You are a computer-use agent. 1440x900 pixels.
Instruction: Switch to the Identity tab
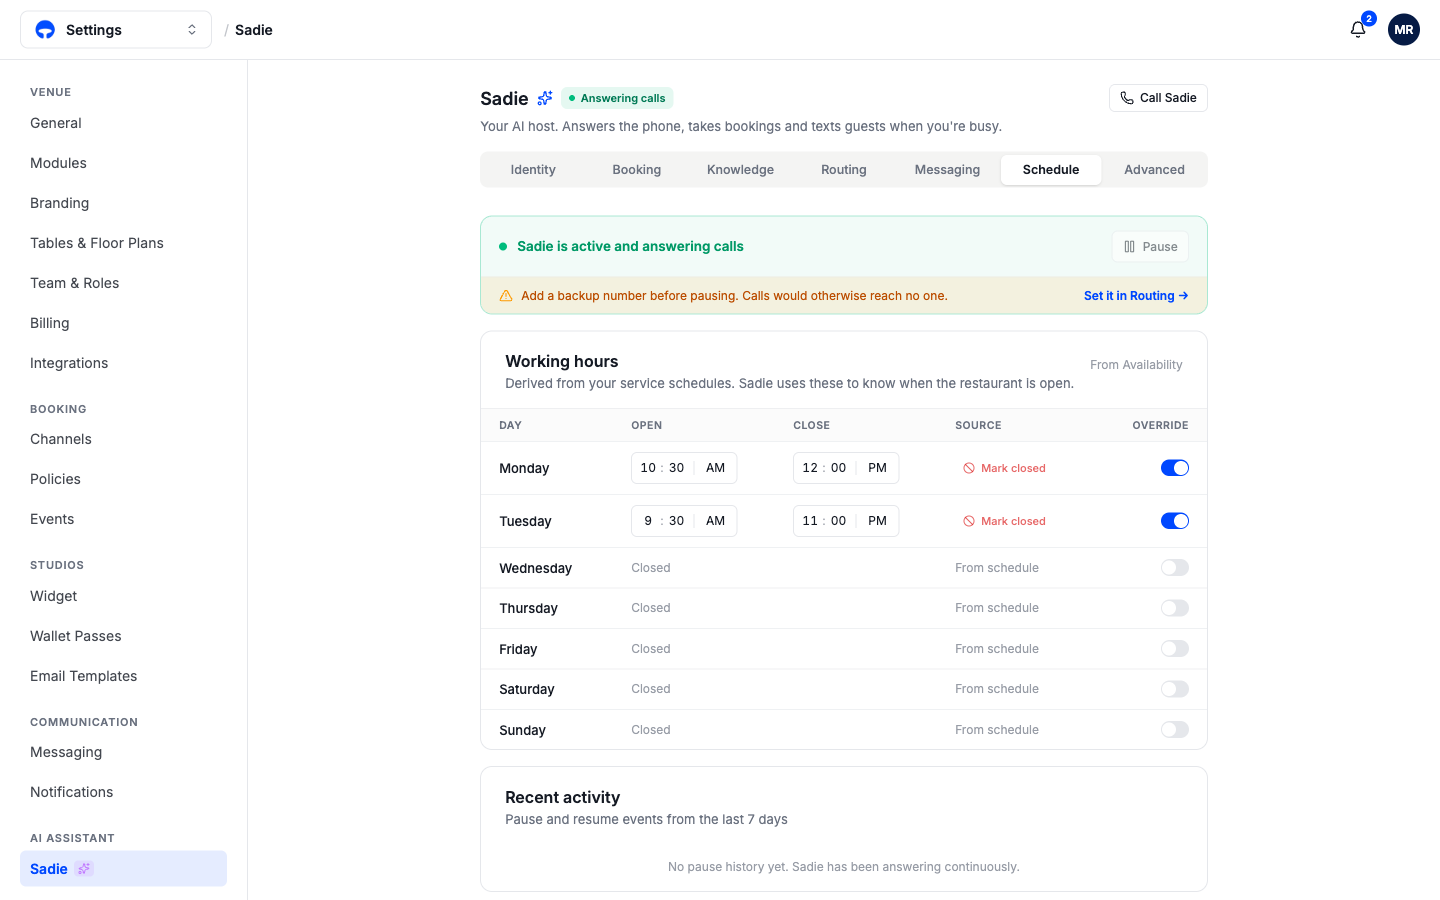click(x=533, y=170)
